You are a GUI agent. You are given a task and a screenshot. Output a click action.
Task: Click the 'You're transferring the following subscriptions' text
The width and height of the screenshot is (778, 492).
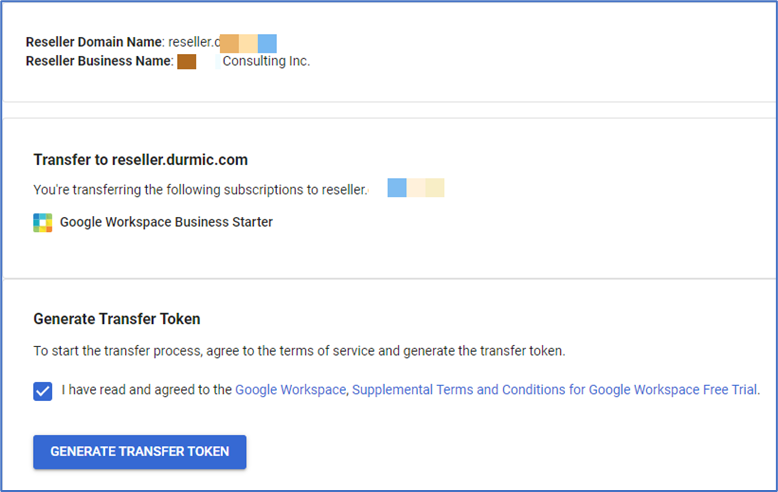(200, 190)
